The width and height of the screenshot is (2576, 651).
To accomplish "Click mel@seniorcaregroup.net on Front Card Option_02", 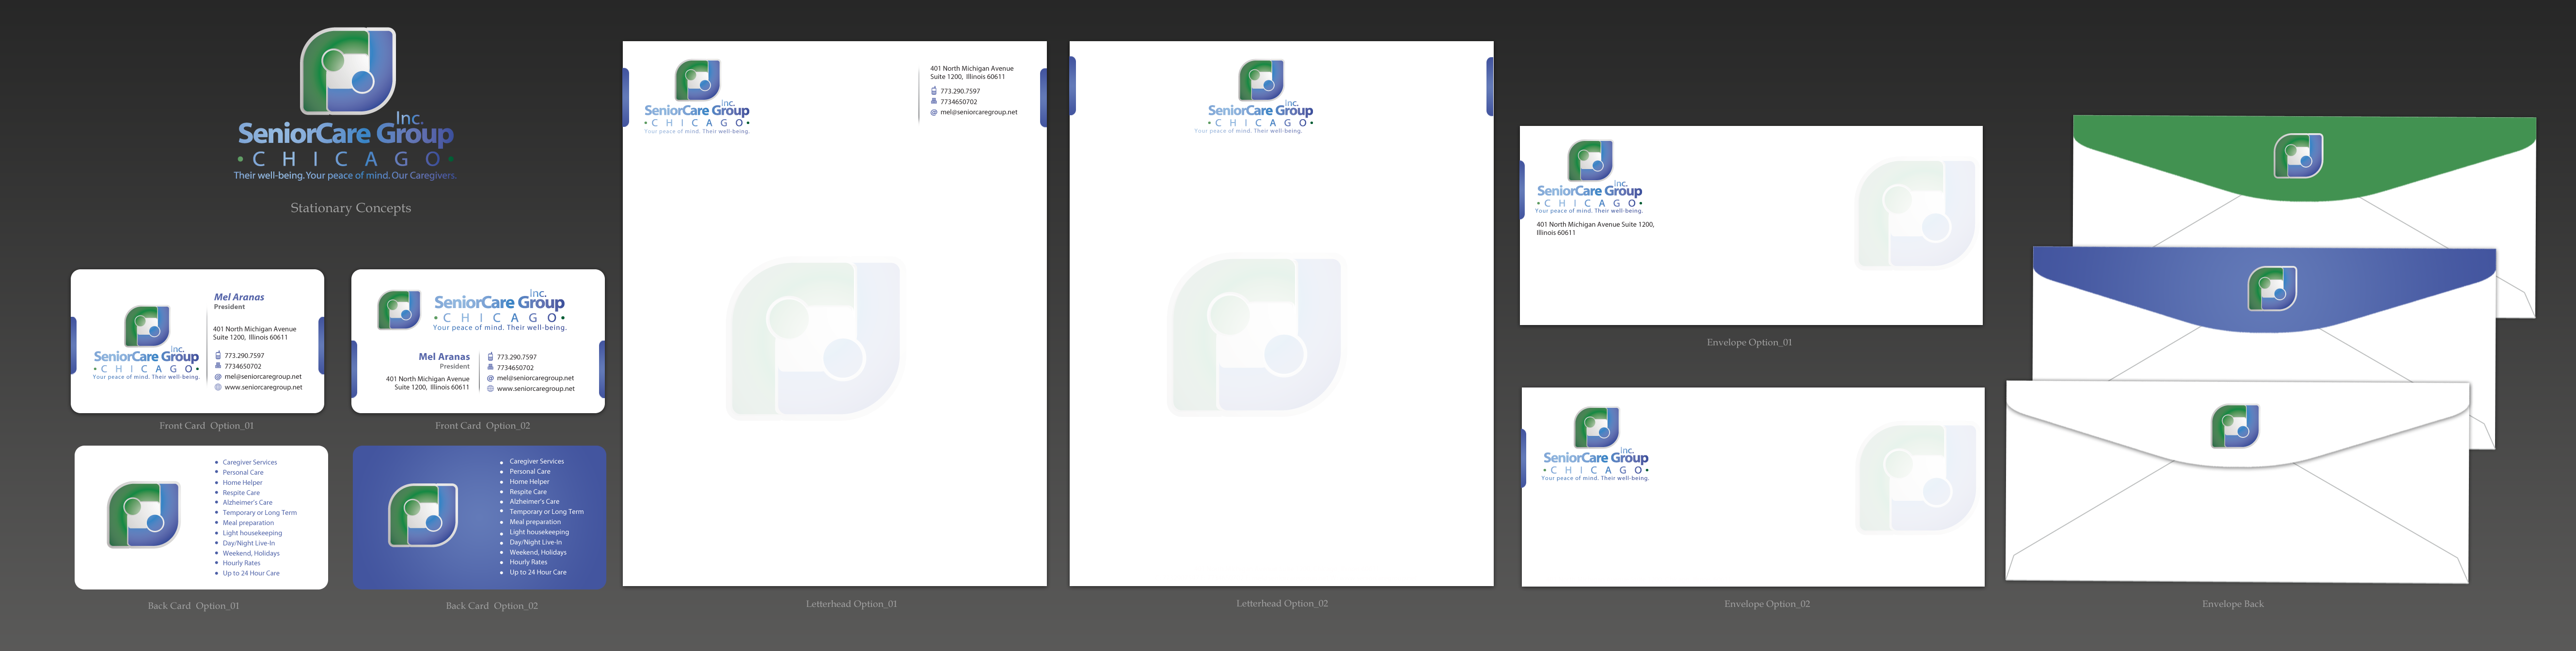I will click(x=535, y=378).
